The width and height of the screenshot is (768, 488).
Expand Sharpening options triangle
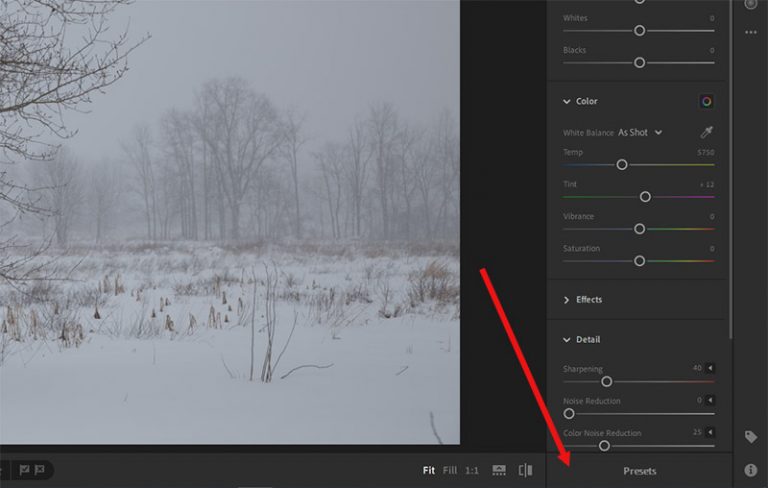coord(710,368)
